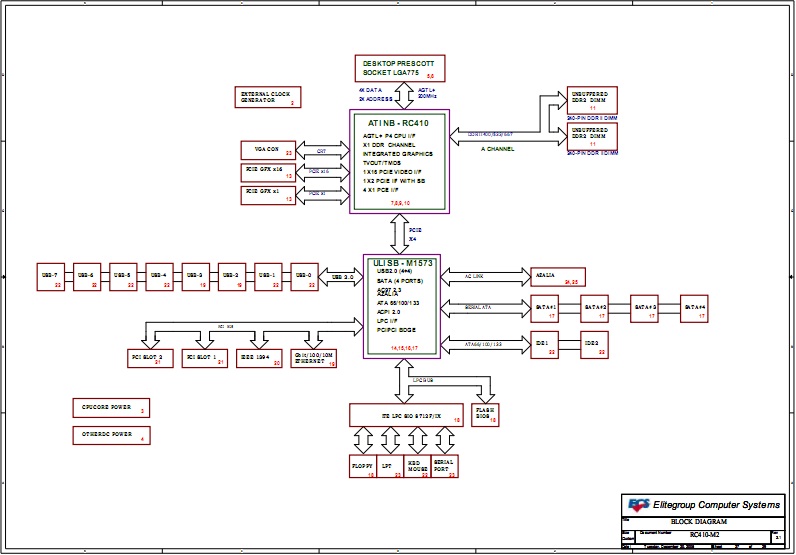The image size is (796, 555).
Task: Click the USB-4 block
Action: (159, 277)
